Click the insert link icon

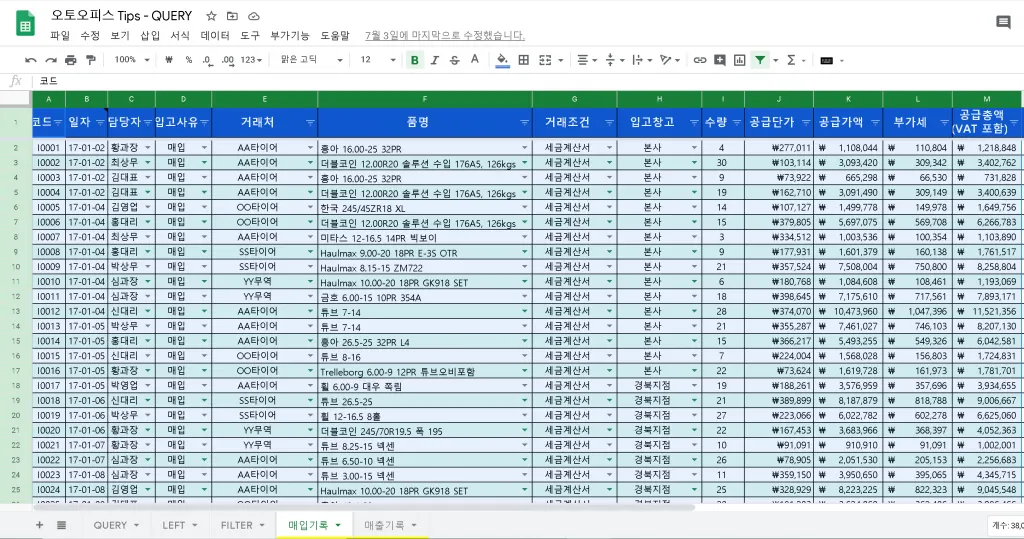coord(700,60)
